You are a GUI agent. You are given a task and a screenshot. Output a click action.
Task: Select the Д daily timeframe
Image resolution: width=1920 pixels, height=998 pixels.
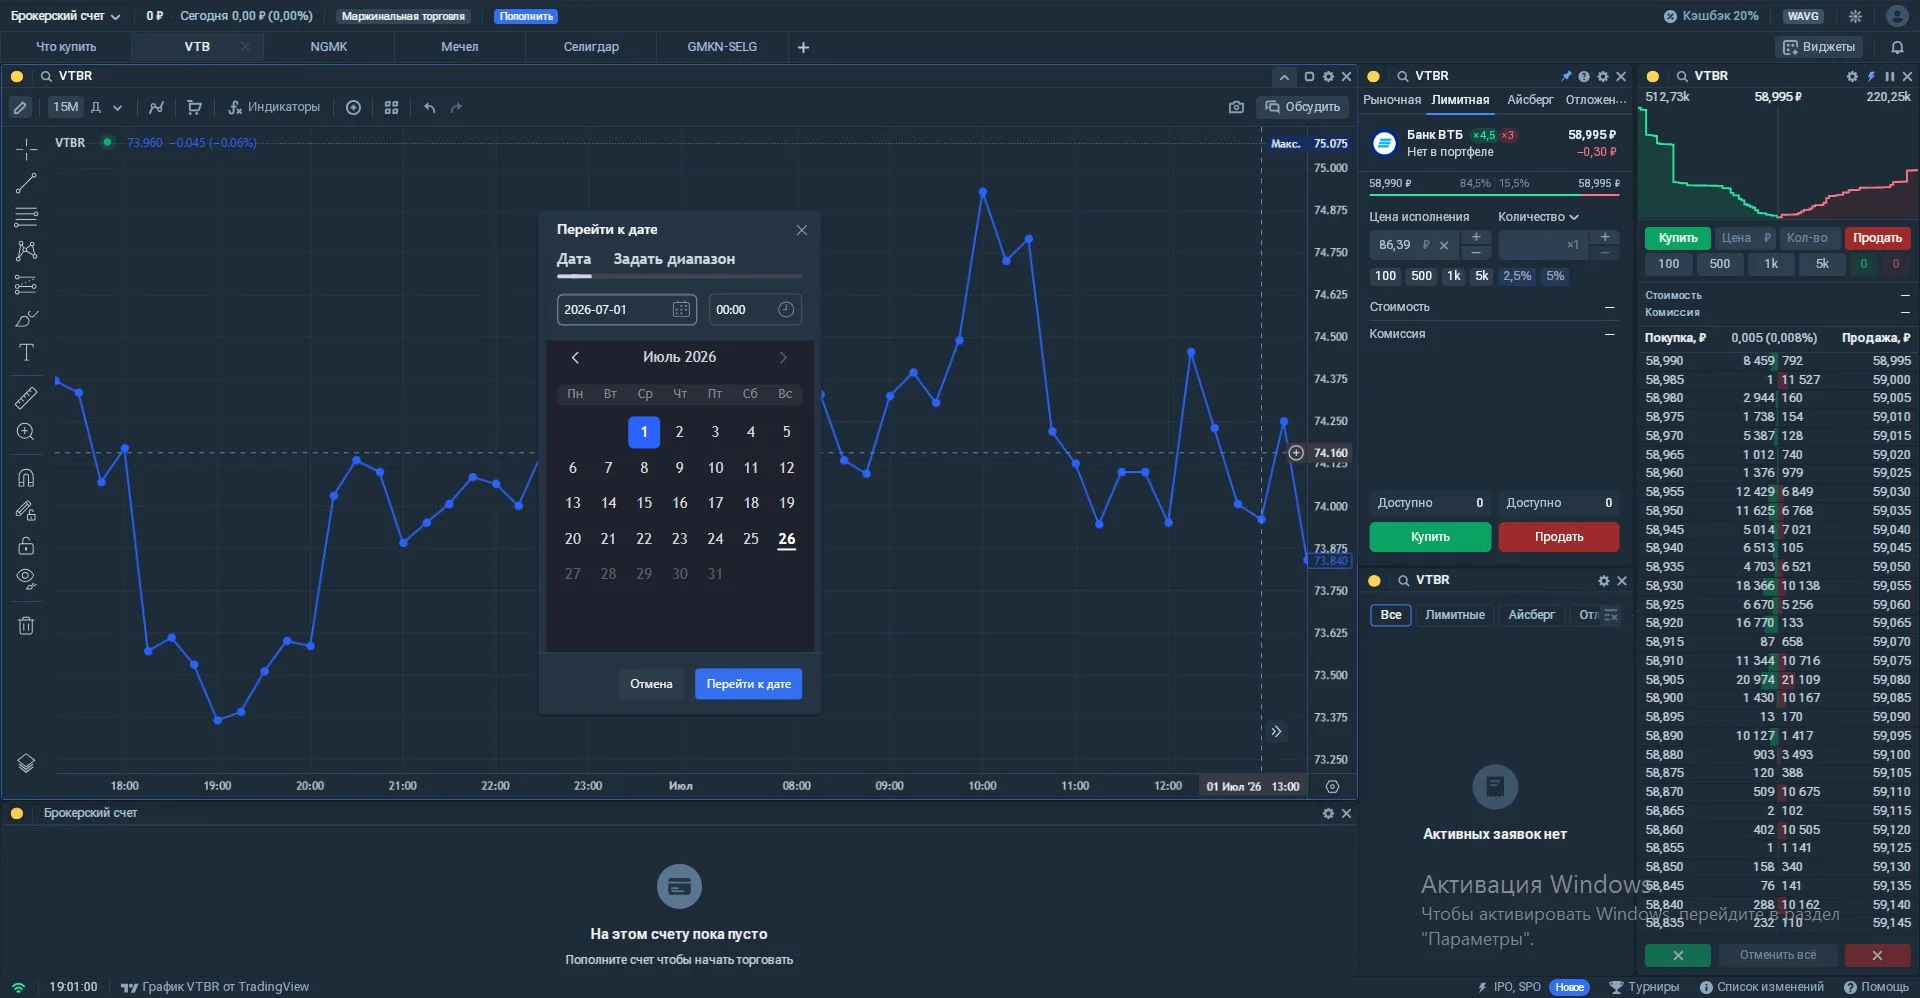click(x=96, y=107)
